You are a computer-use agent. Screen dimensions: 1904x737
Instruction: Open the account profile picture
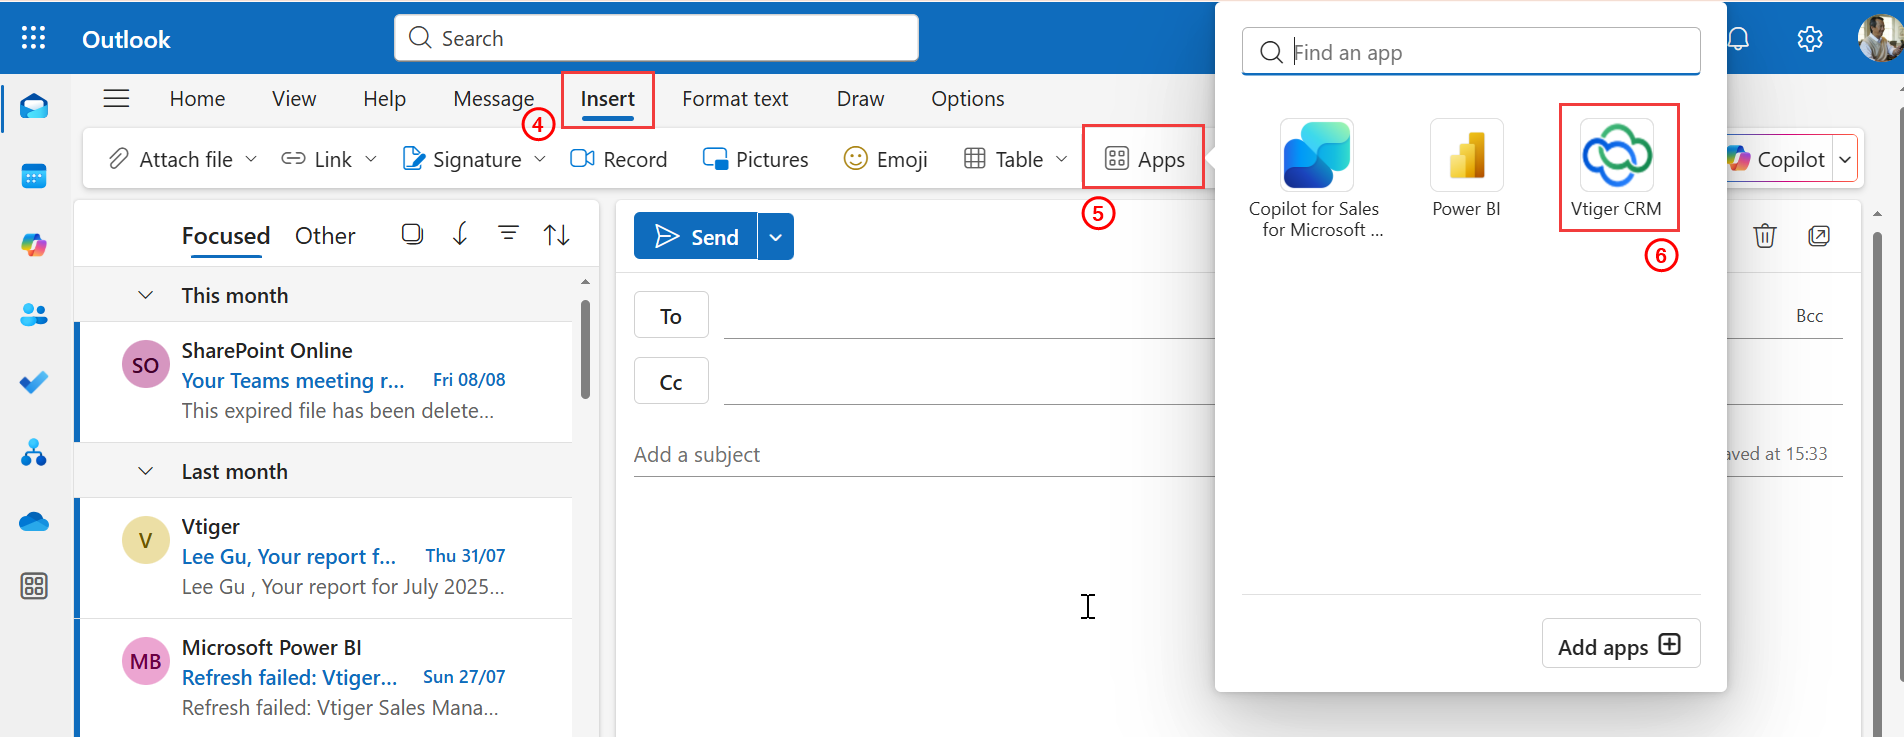pyautogui.click(x=1880, y=39)
